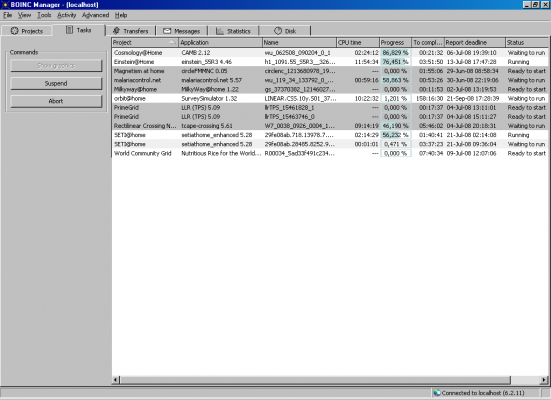Select the Magnetism at home task
This screenshot has height=400, width=551.
point(330,71)
